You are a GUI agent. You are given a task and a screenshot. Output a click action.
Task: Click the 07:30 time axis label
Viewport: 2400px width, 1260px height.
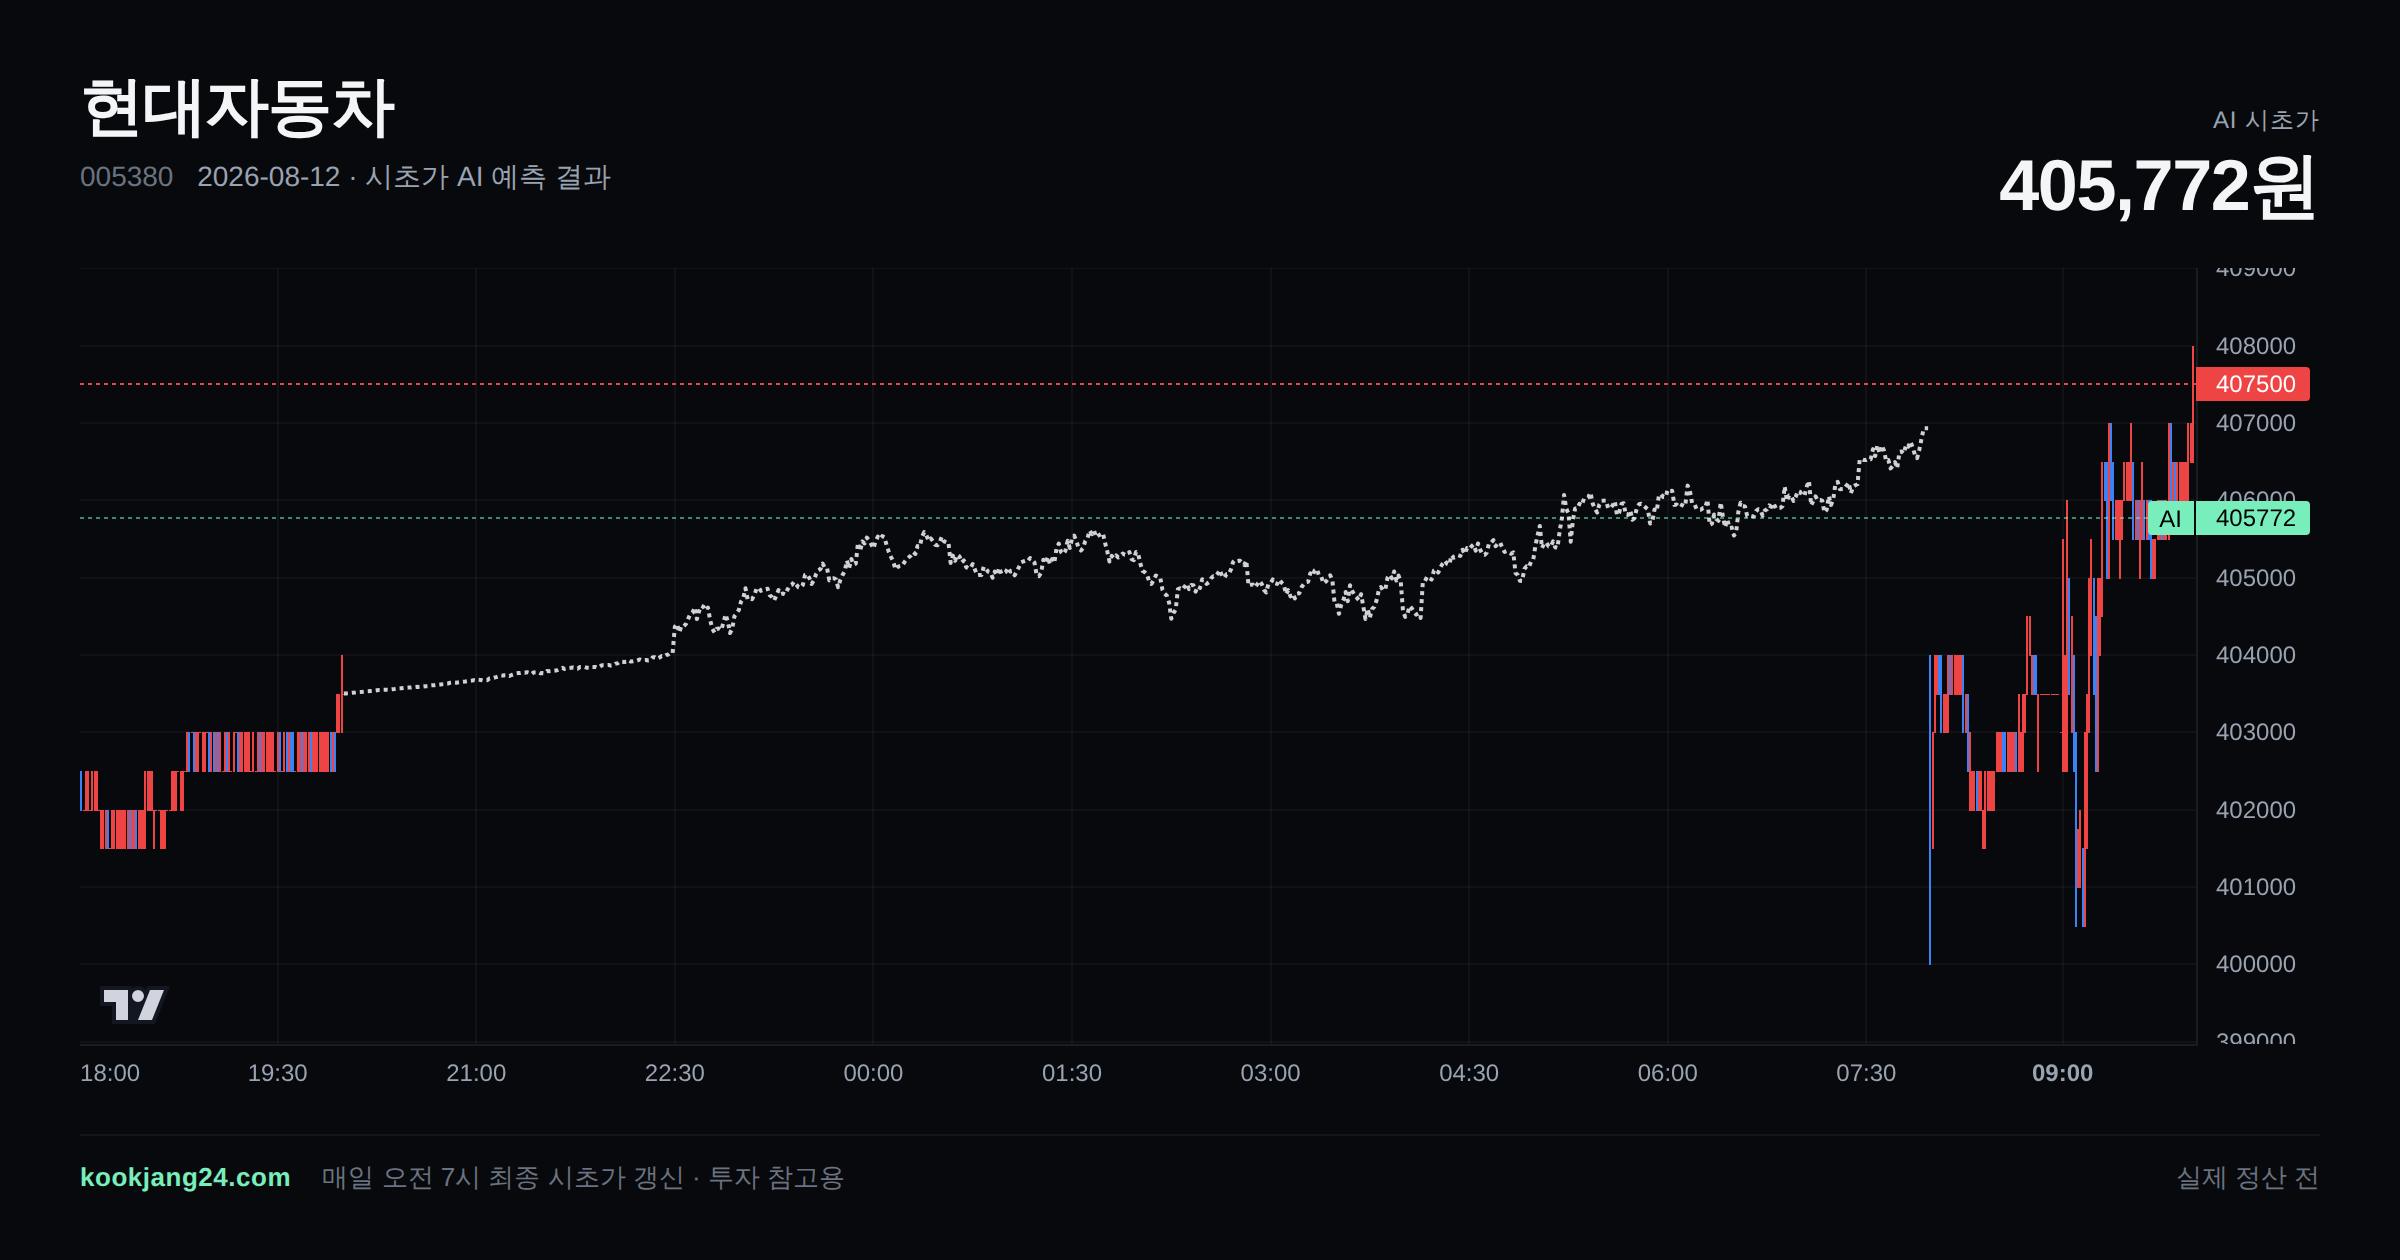point(1866,1073)
